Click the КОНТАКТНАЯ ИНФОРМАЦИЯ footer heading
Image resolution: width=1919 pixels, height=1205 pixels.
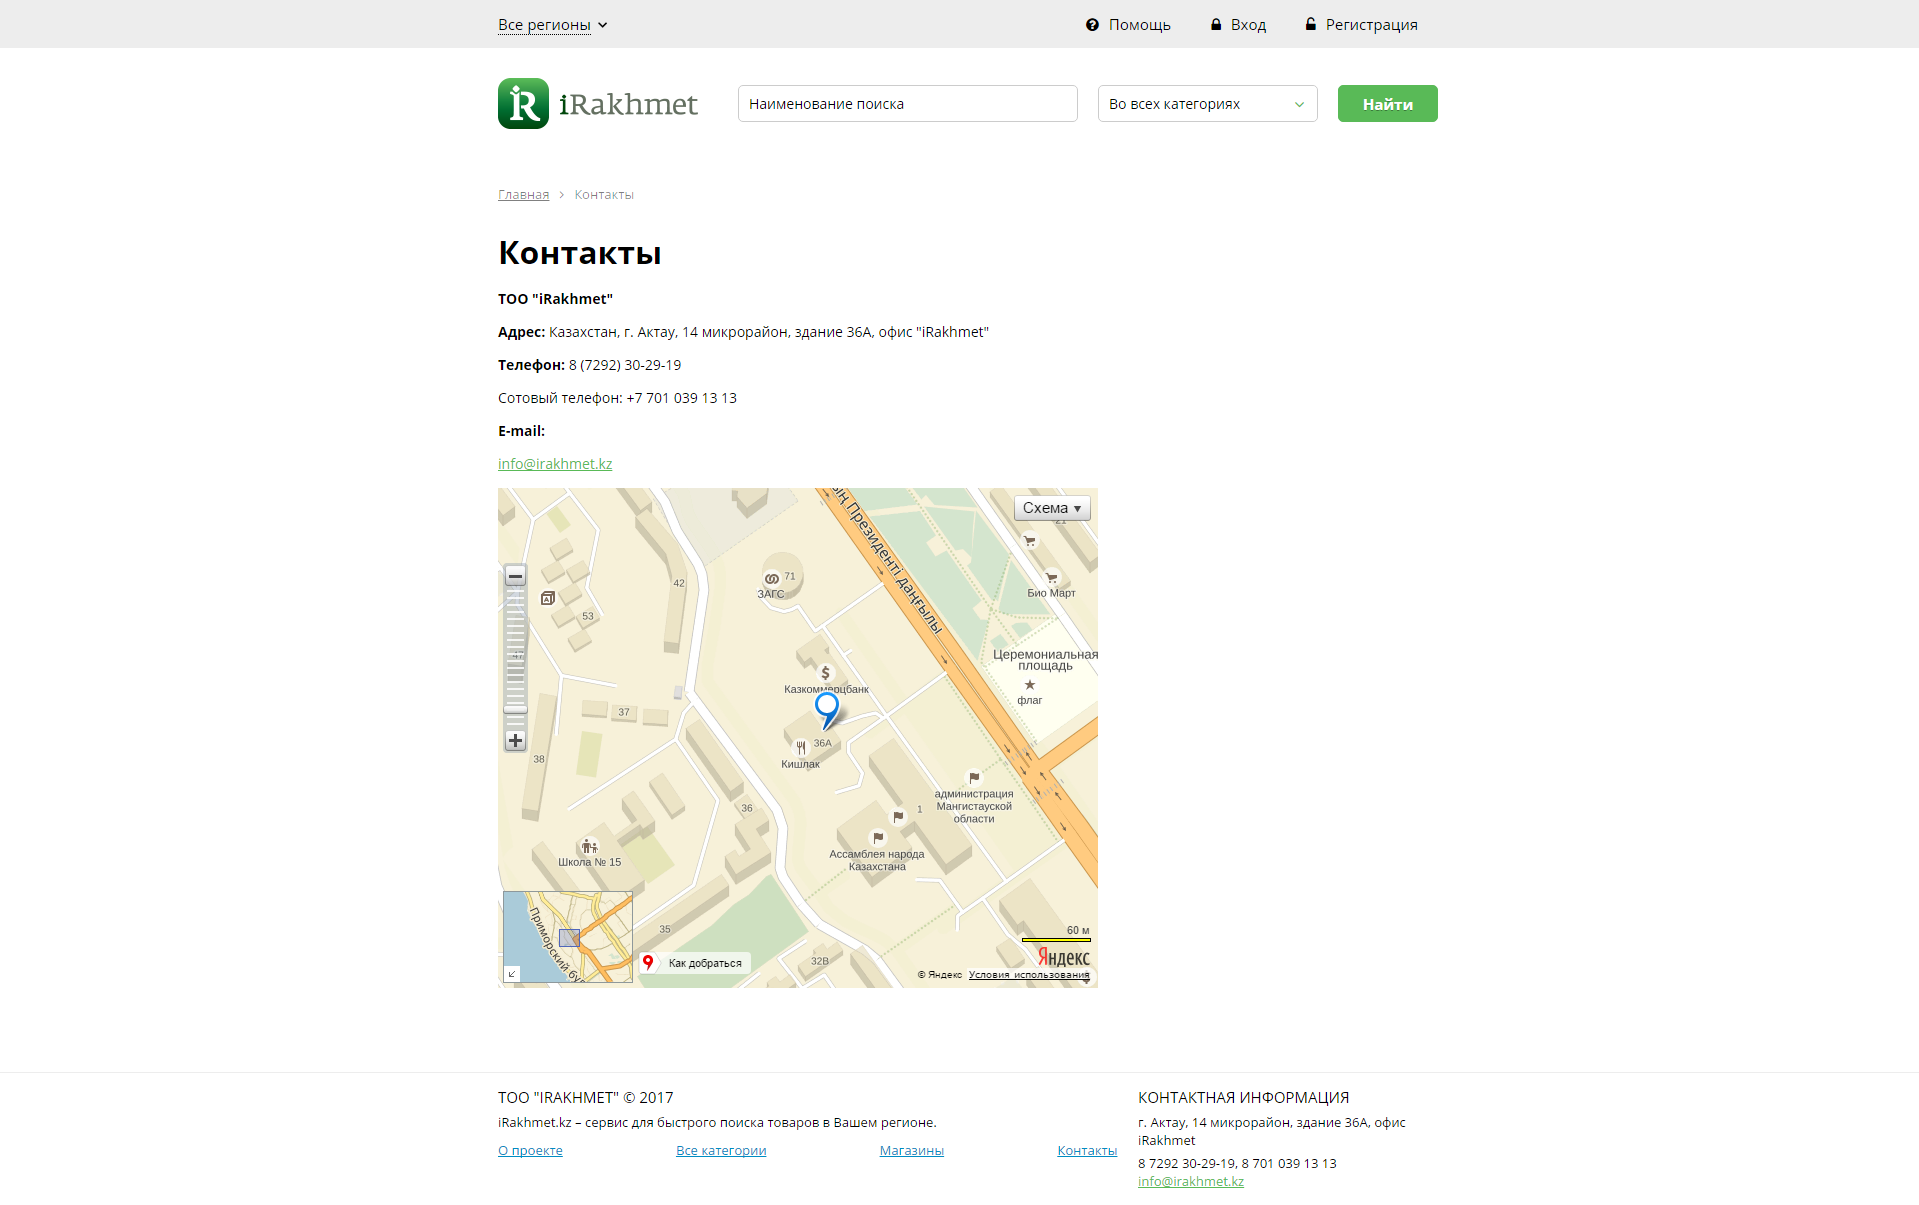point(1243,1098)
